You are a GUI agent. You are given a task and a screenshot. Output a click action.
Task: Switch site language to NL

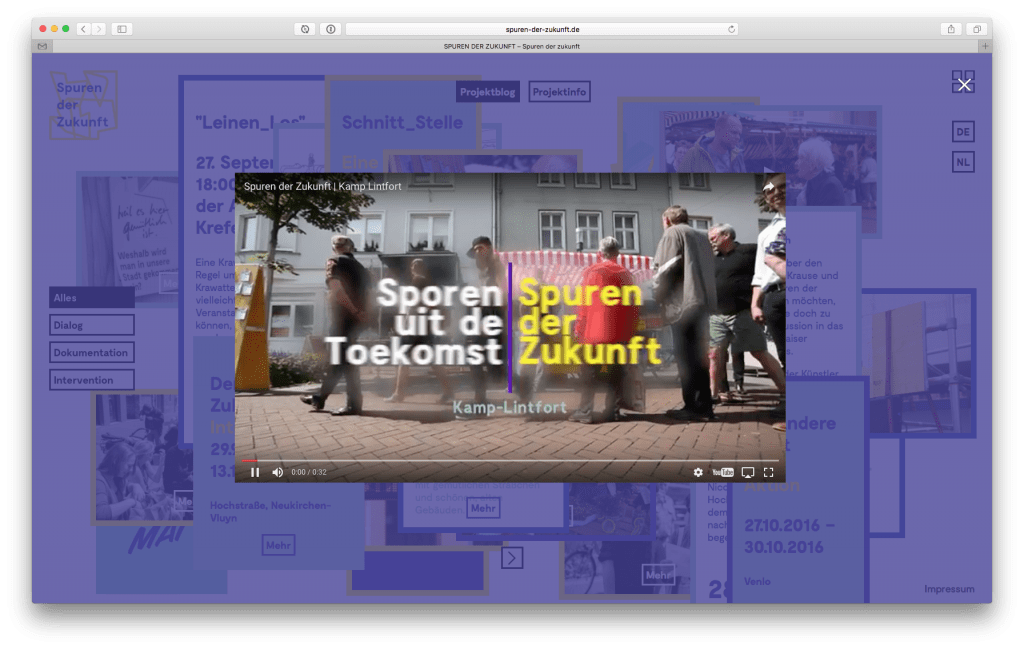[963, 162]
